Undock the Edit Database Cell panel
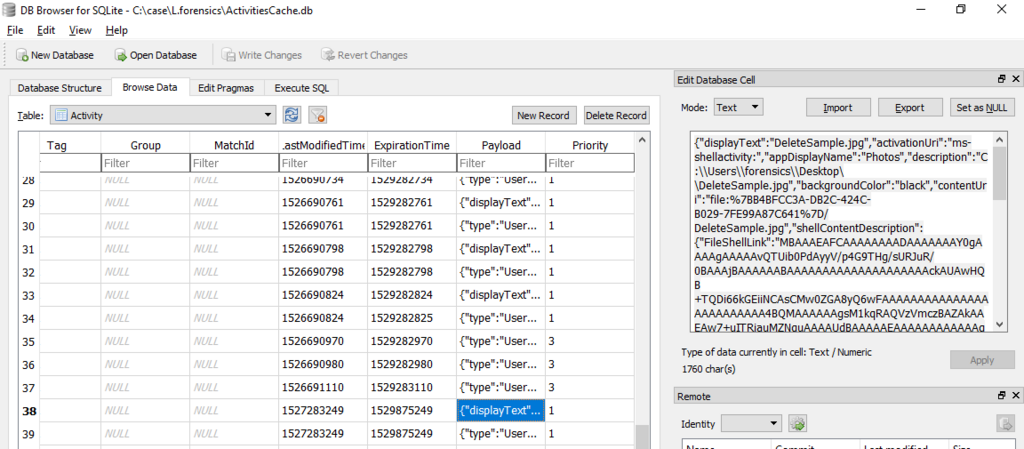The image size is (1024, 449). (1002, 79)
